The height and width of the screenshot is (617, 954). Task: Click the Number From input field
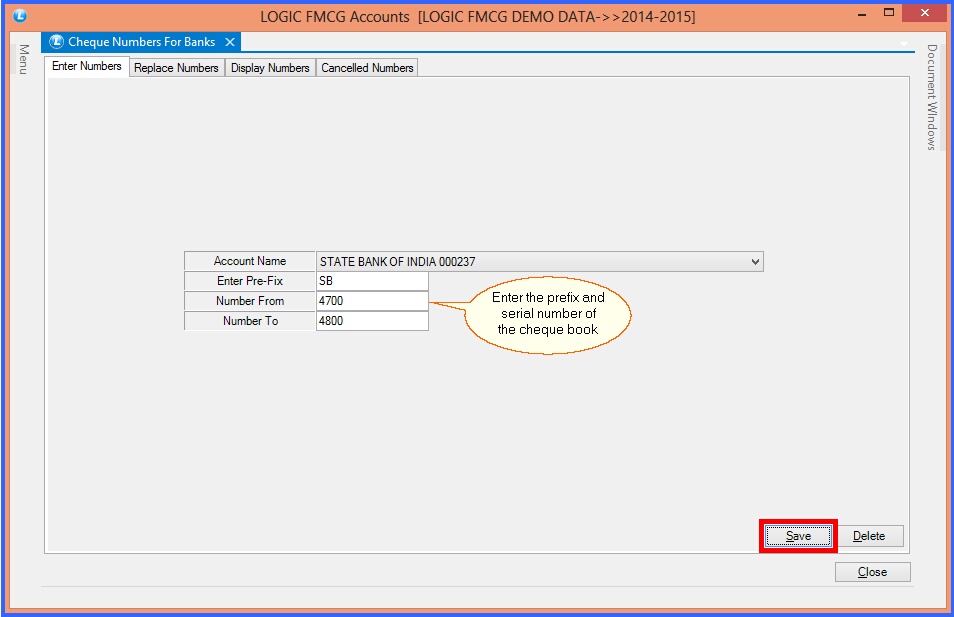tap(372, 301)
